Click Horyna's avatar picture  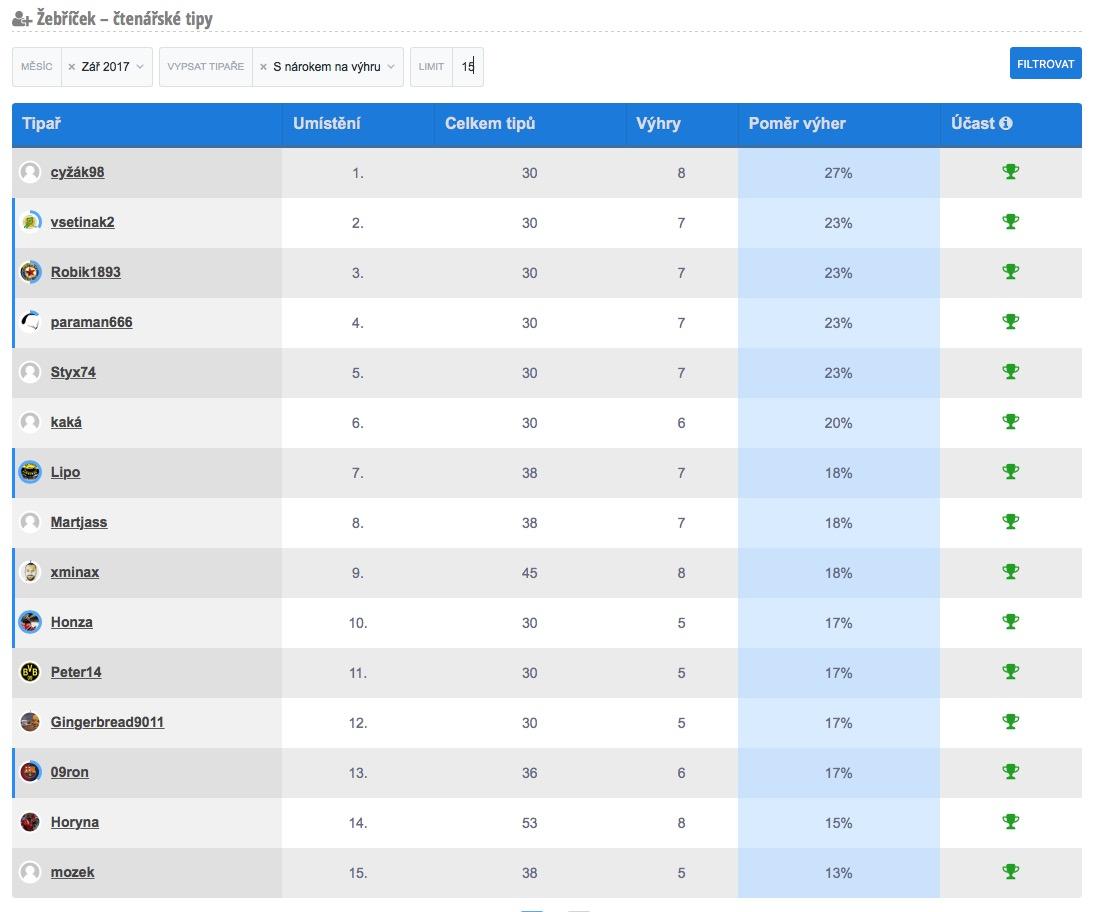pos(30,822)
